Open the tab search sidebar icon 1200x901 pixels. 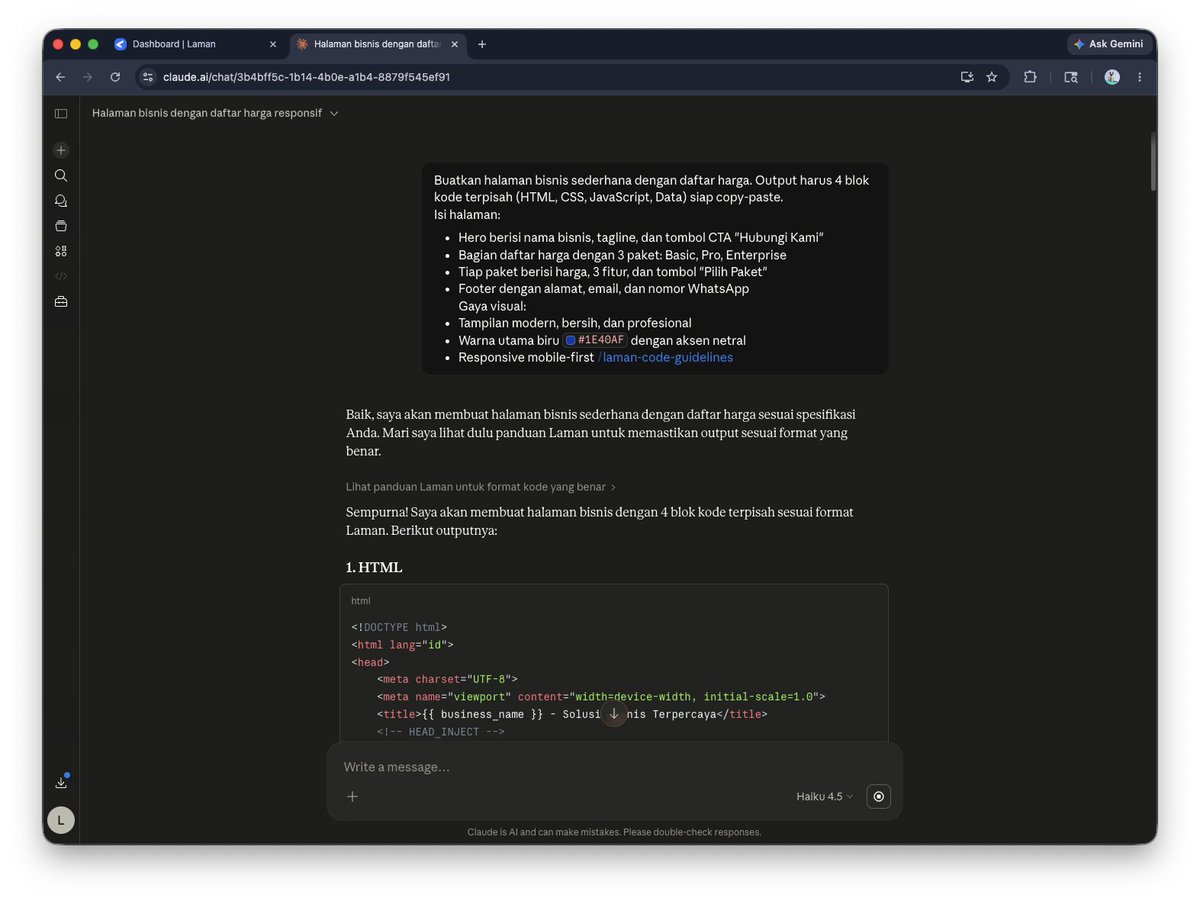[x=1071, y=77]
